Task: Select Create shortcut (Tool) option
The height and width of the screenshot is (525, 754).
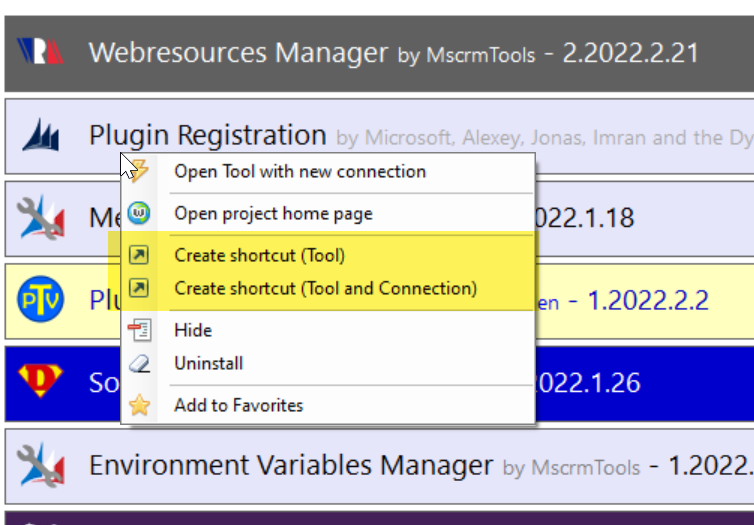Action: (260, 255)
